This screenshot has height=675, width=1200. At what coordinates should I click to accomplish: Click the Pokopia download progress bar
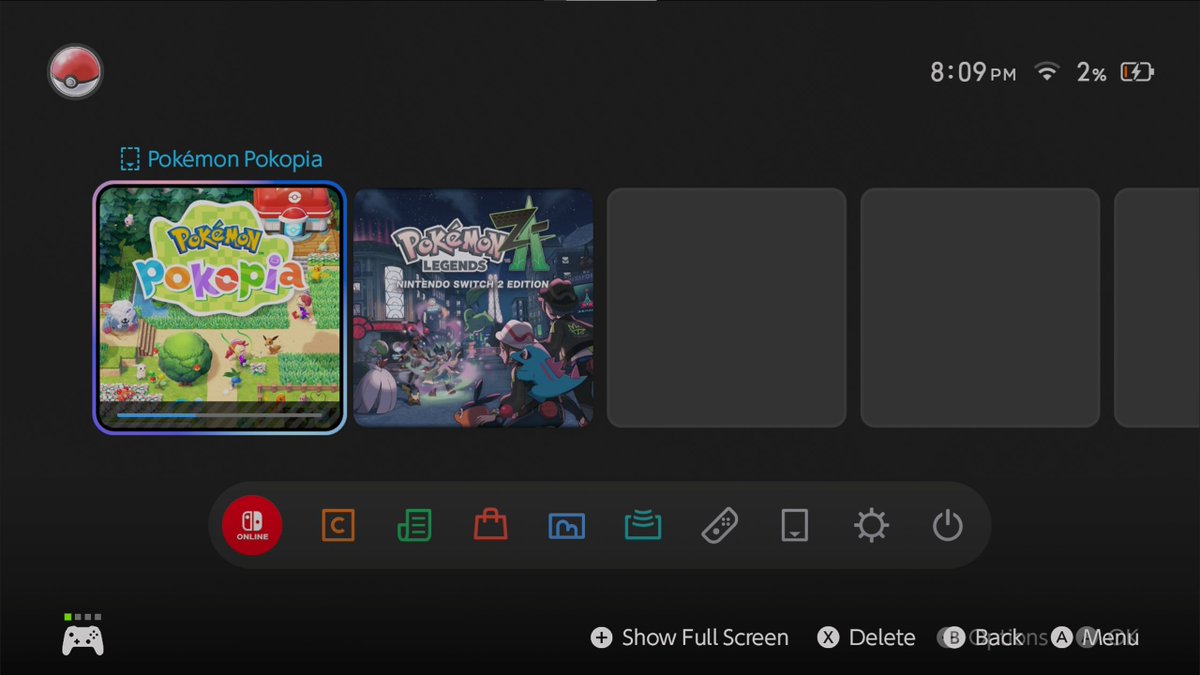tap(220, 414)
